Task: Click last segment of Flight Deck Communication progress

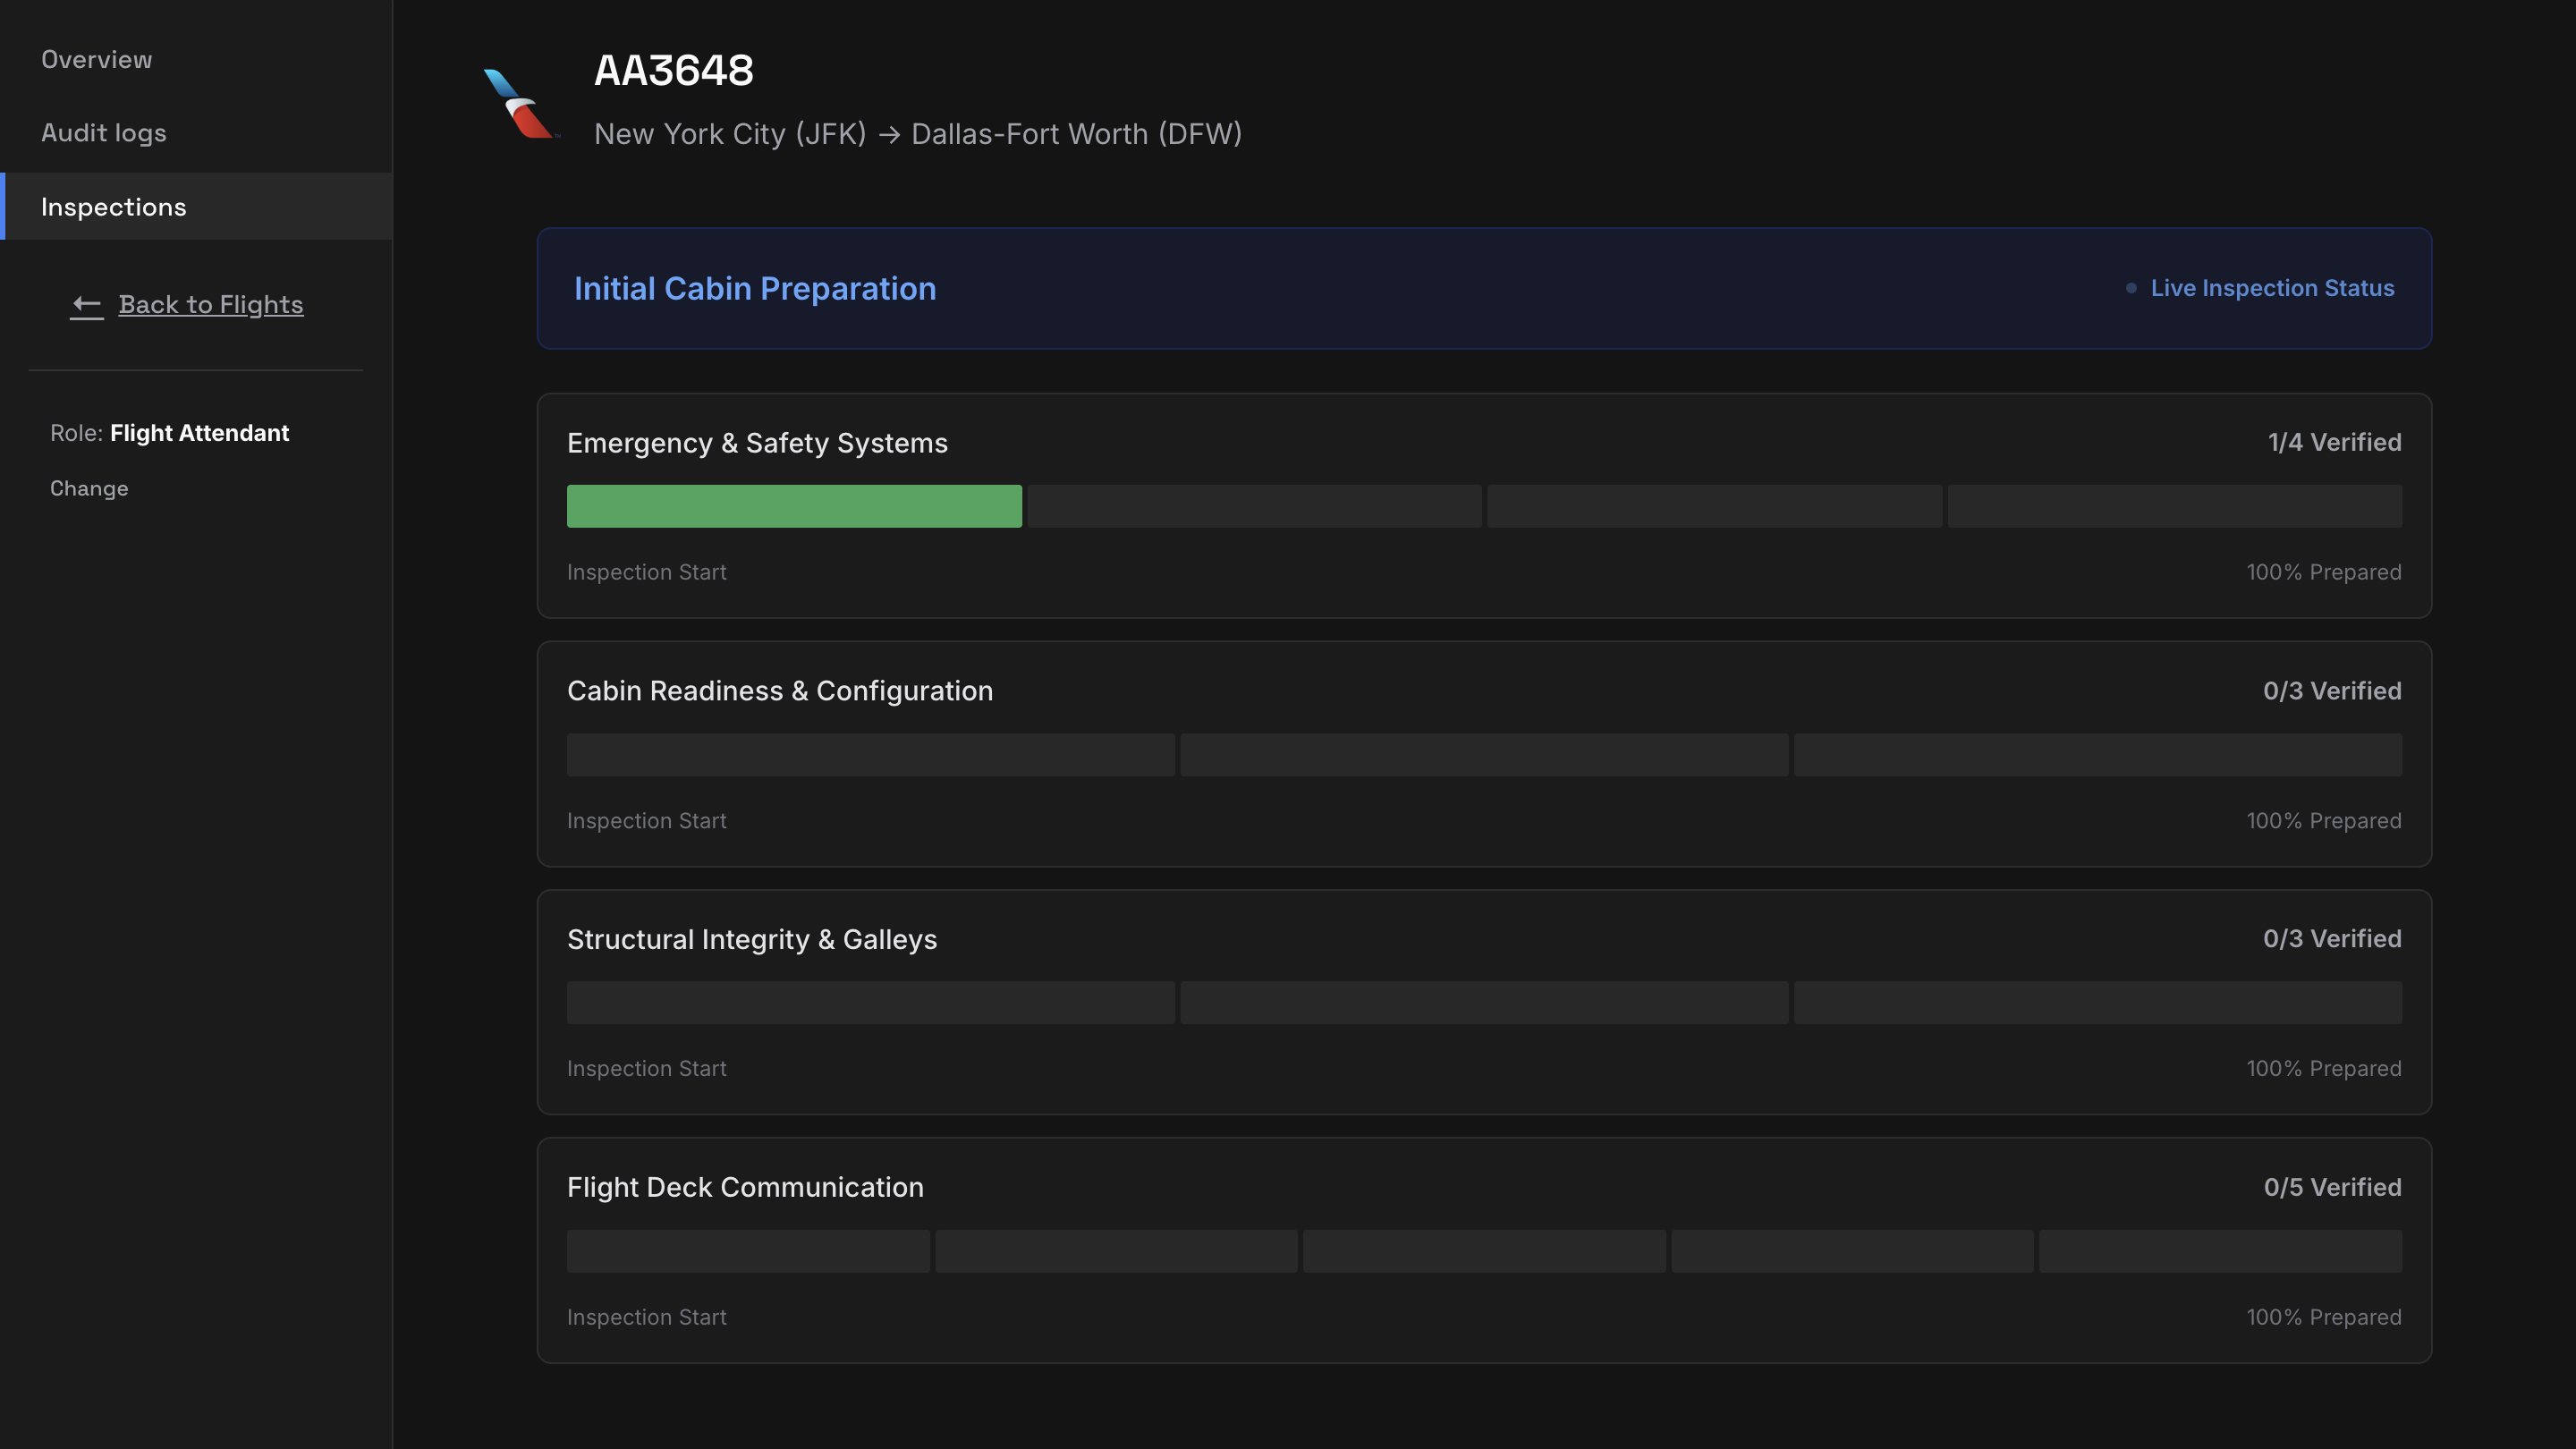Action: click(x=2219, y=1251)
